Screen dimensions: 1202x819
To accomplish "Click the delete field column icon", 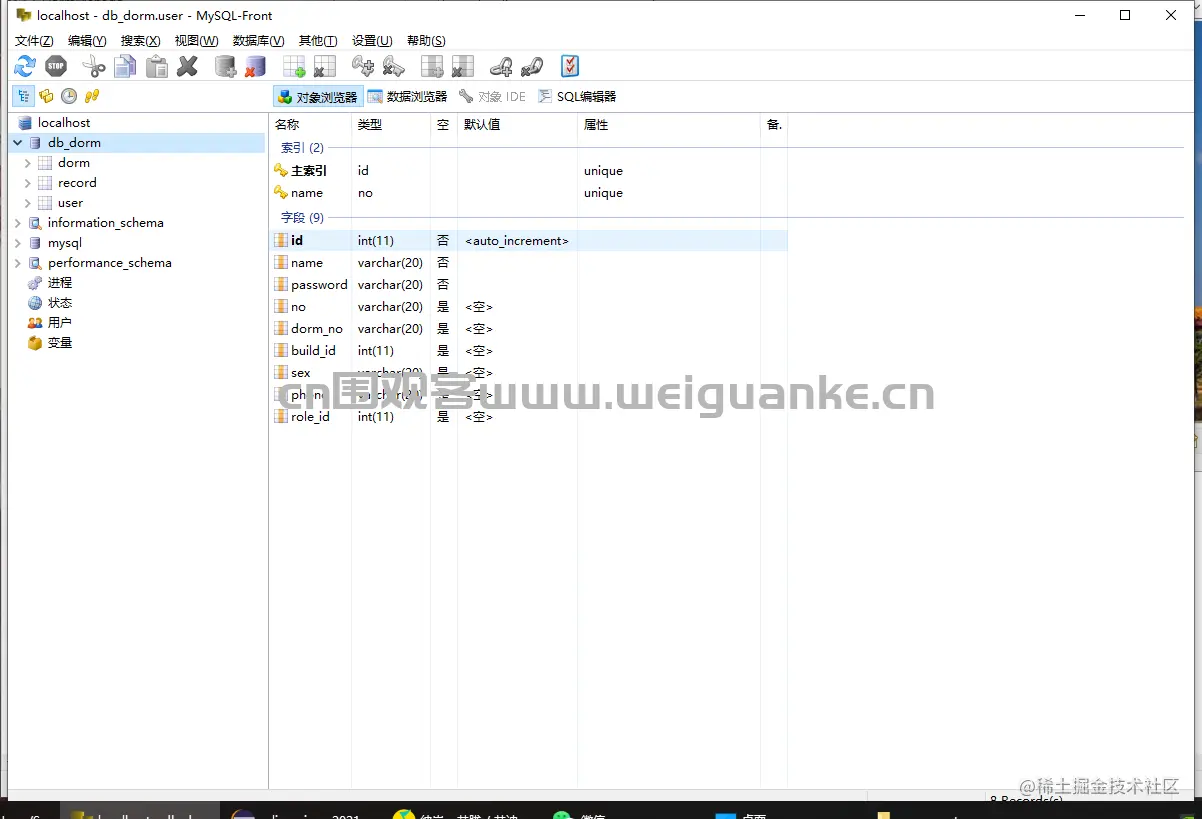I will pyautogui.click(x=462, y=67).
